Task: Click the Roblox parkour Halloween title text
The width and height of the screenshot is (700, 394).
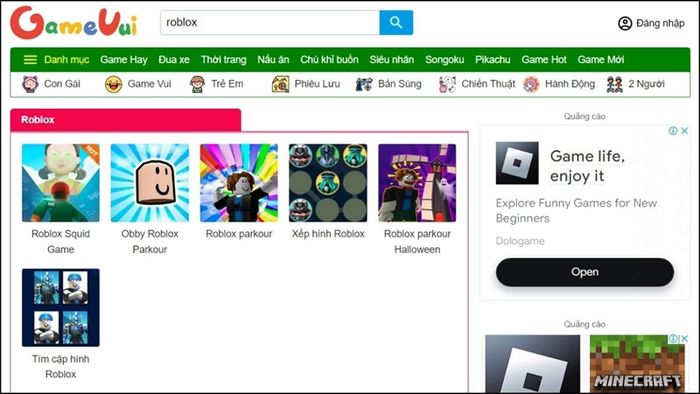Action: tap(417, 241)
